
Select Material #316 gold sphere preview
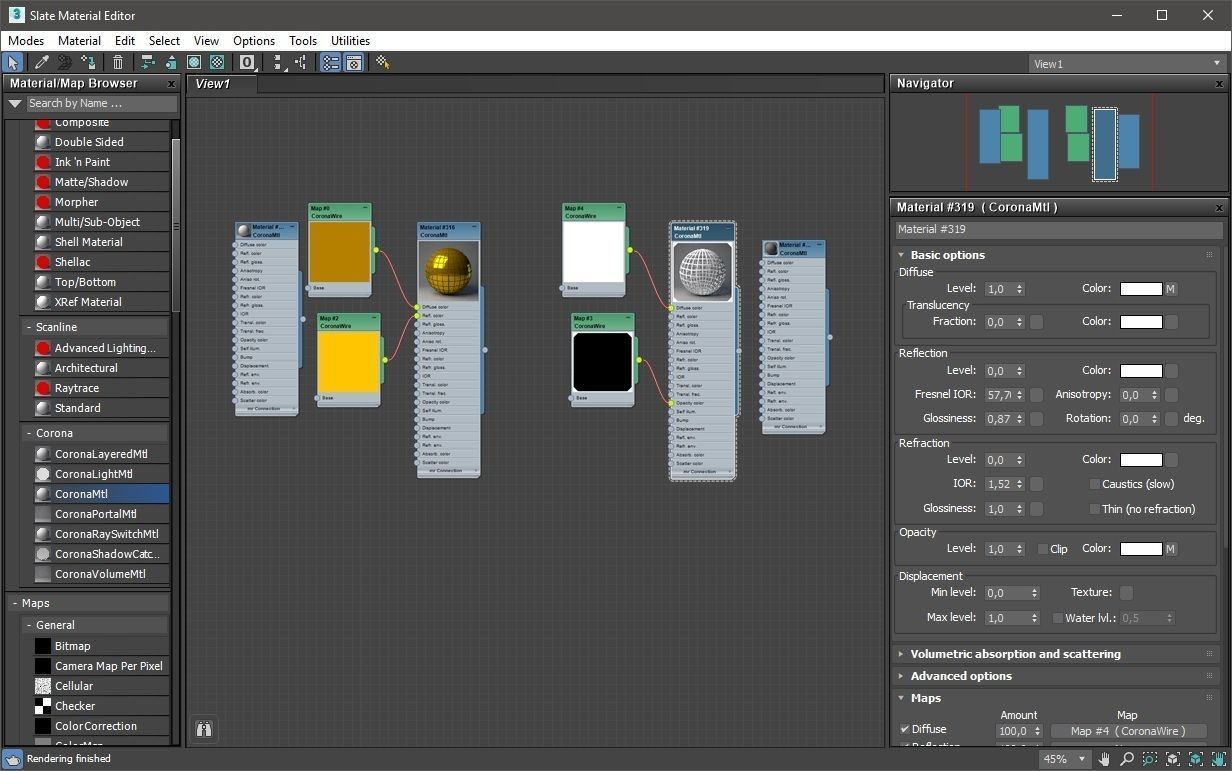click(449, 269)
